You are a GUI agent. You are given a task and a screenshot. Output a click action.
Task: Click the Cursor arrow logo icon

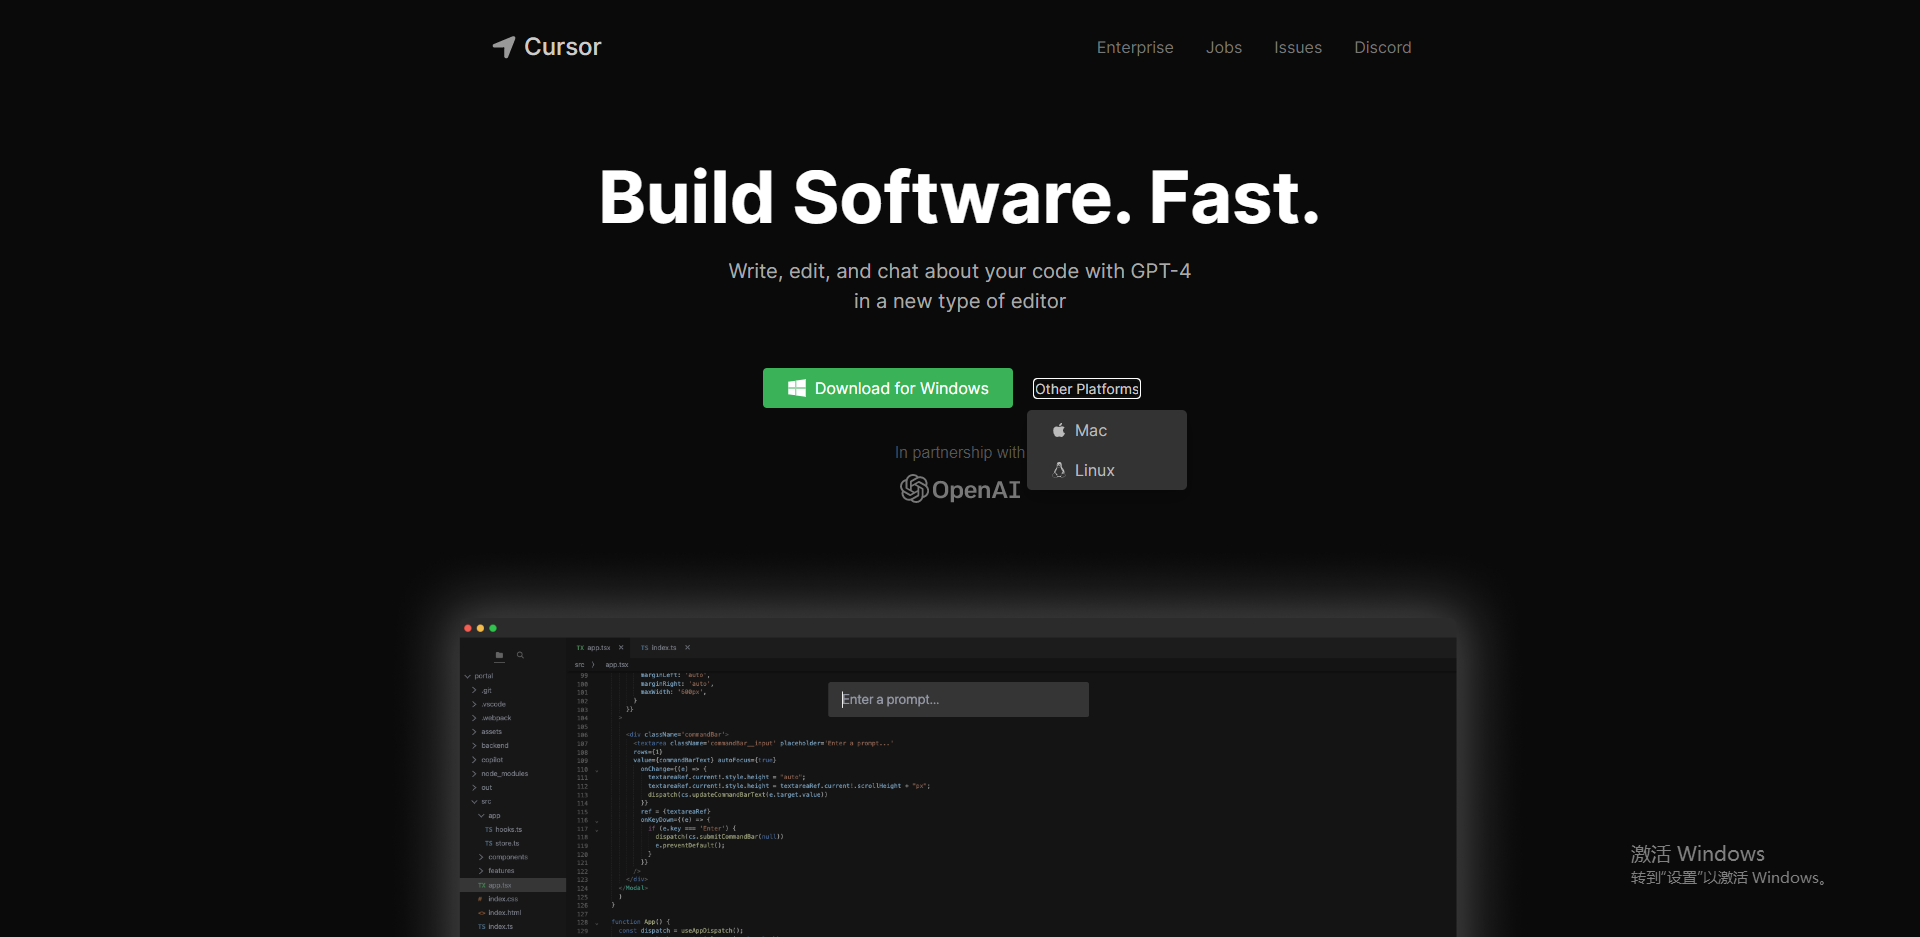tap(504, 47)
